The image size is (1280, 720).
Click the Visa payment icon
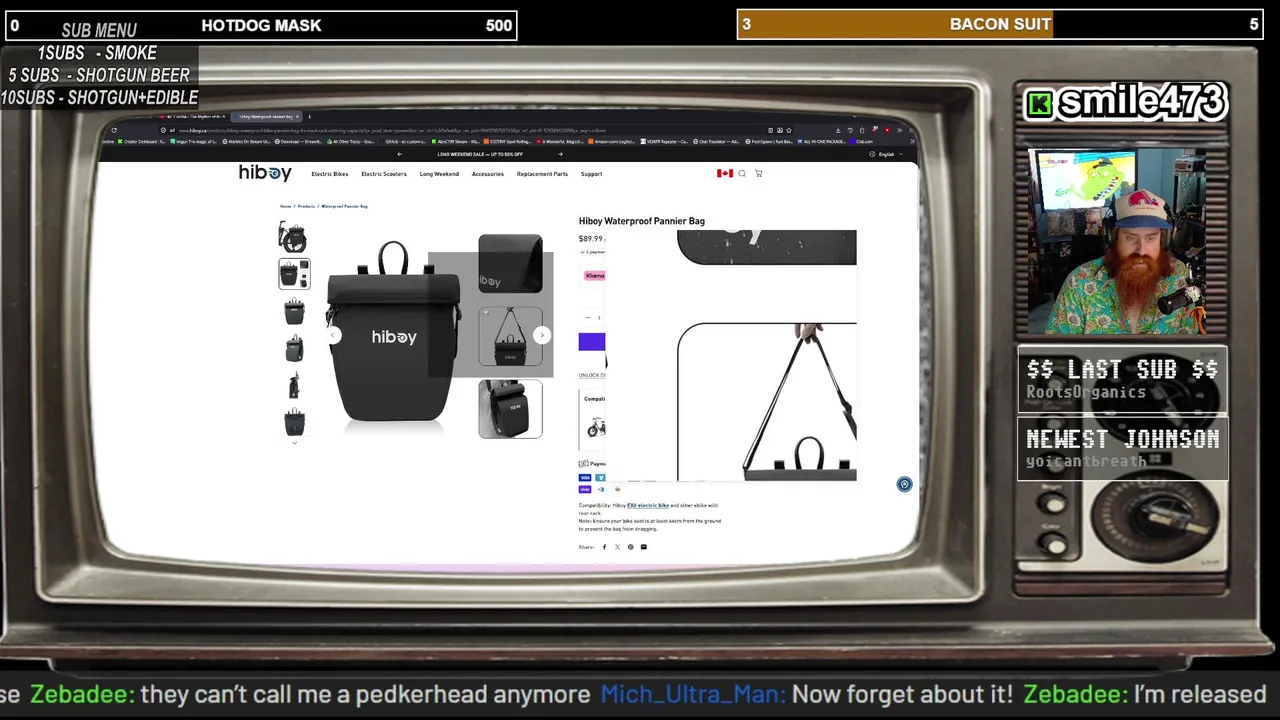click(584, 478)
